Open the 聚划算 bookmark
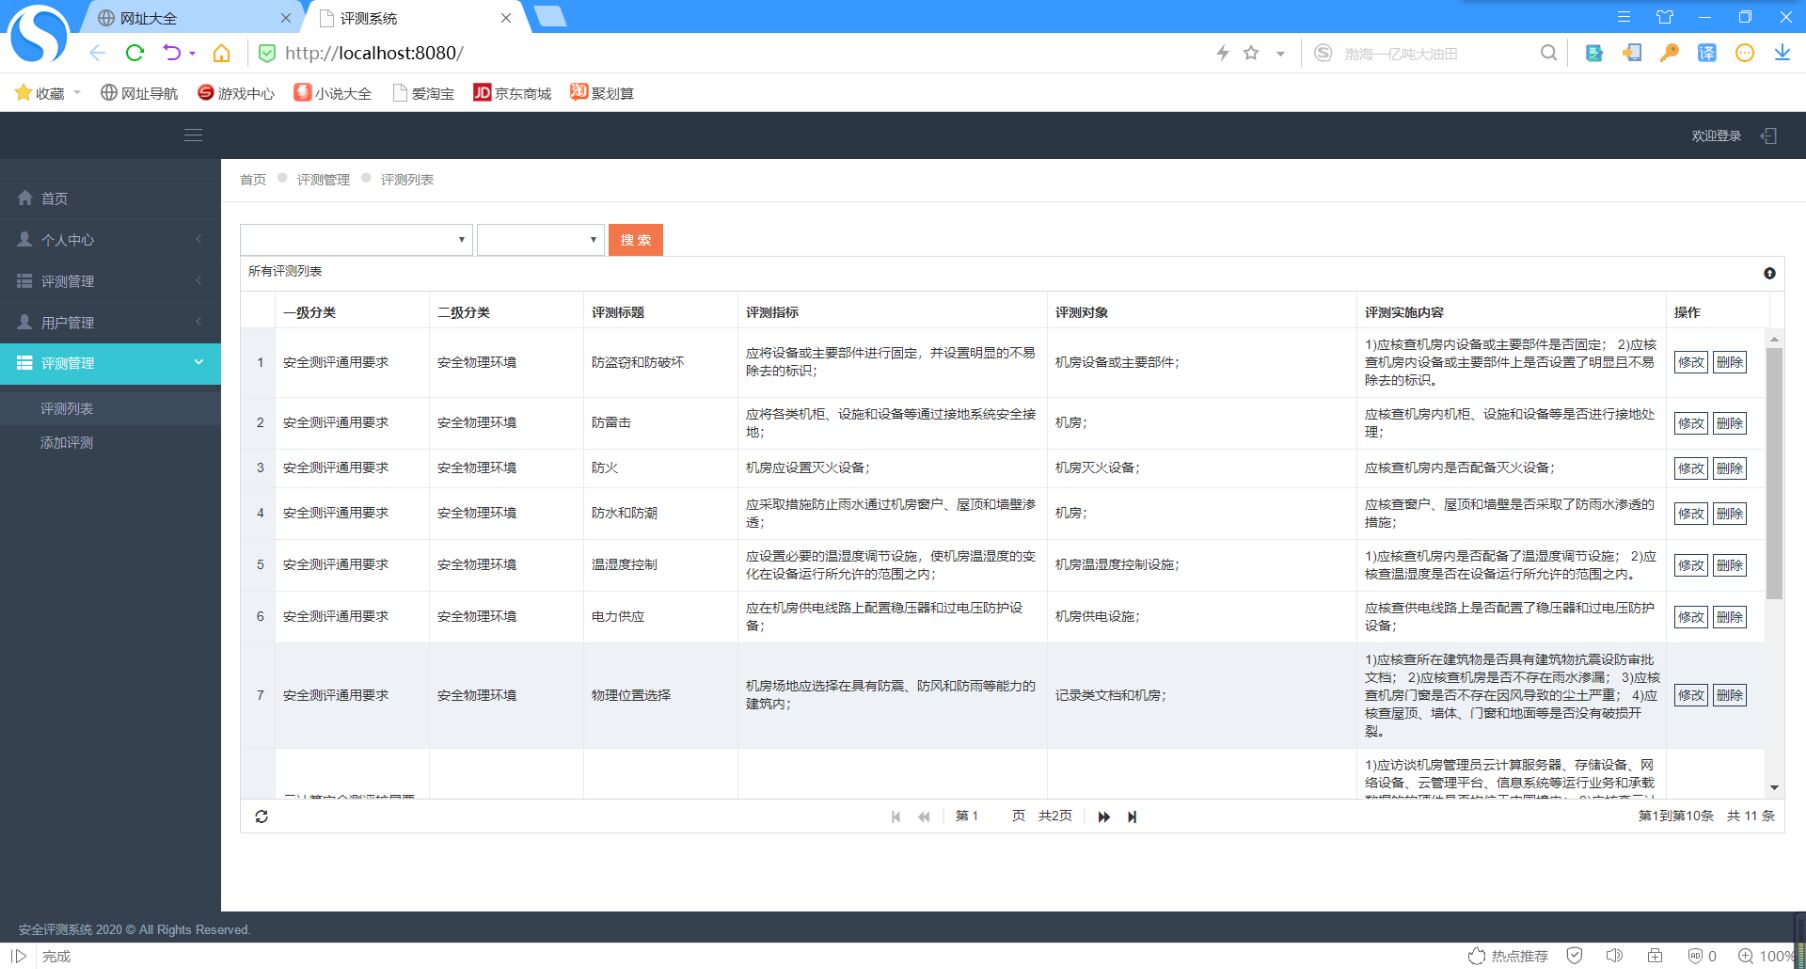The height and width of the screenshot is (969, 1806). (x=602, y=93)
